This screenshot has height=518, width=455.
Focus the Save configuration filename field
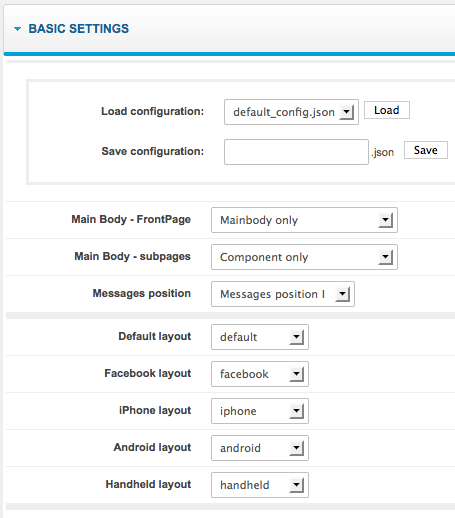click(296, 152)
